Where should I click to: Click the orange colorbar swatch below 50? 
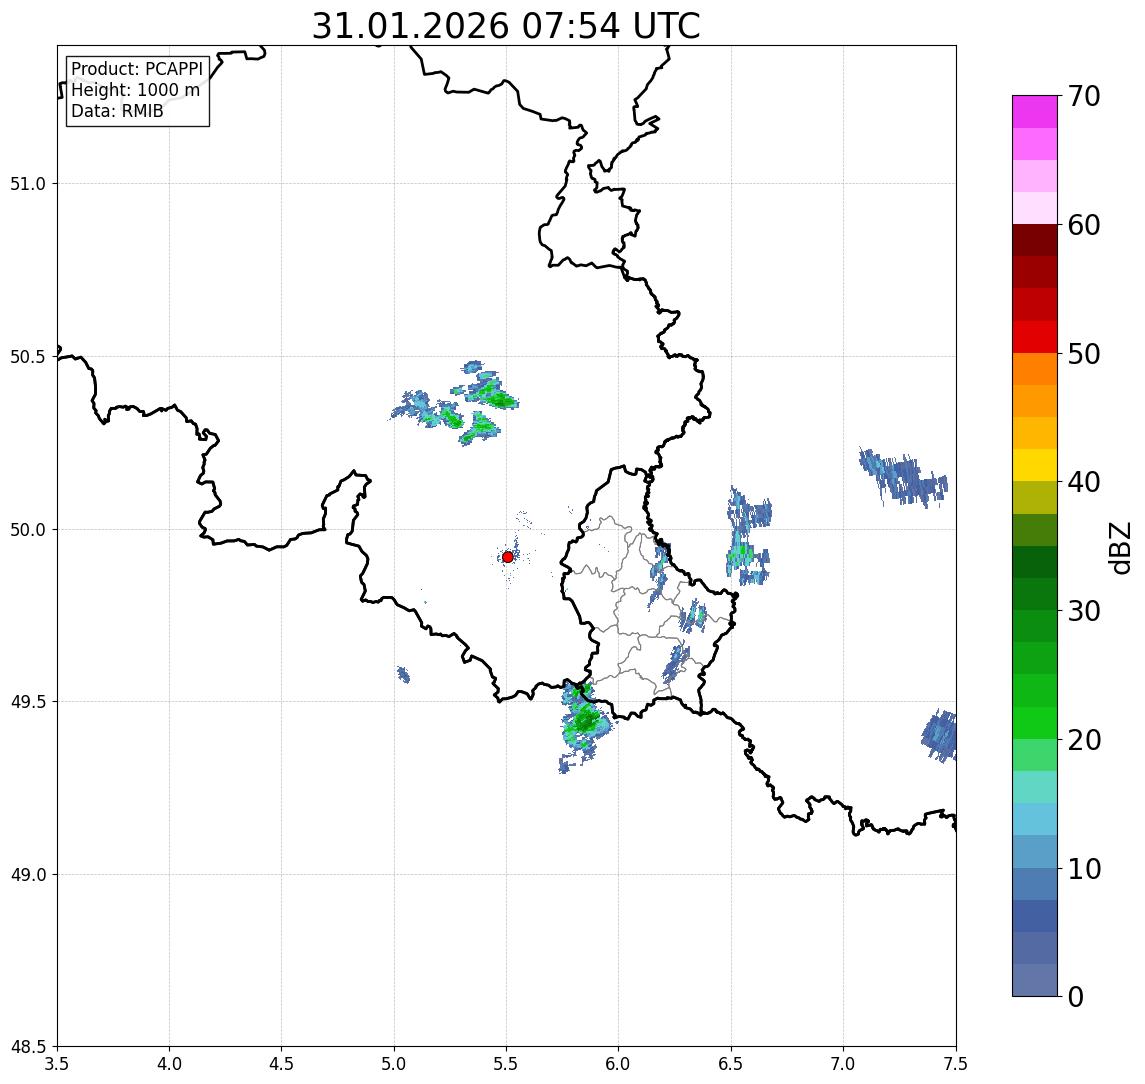click(x=1035, y=370)
